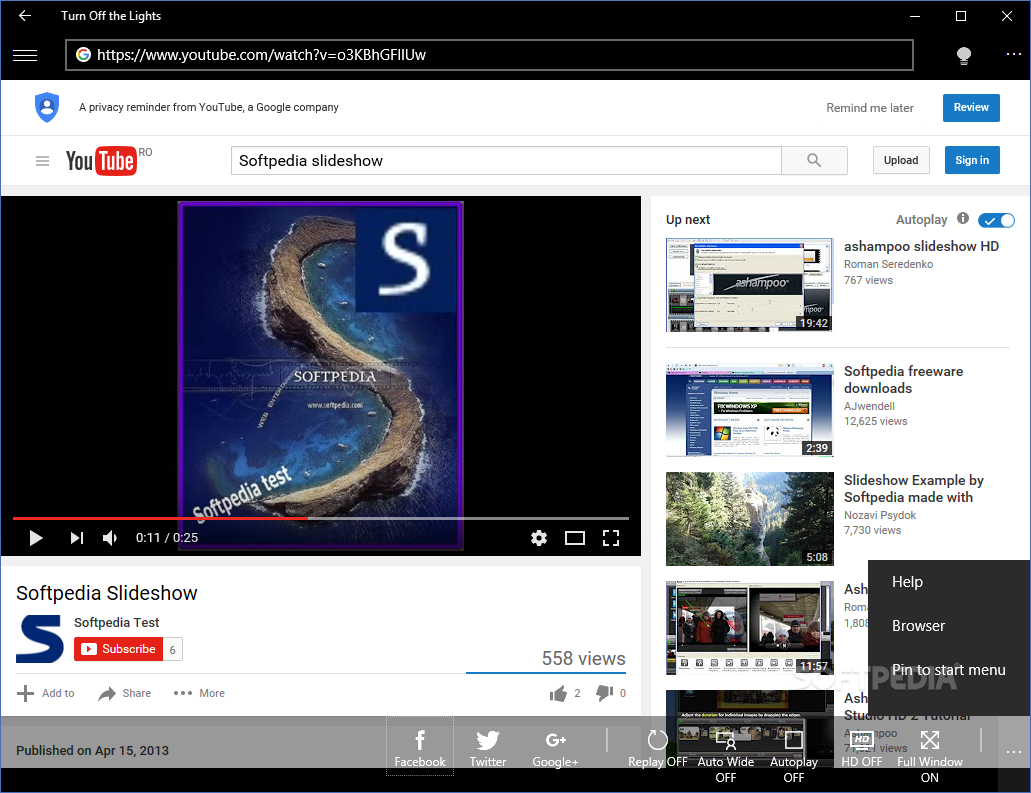
Task: Switch to theater mode
Action: pos(575,539)
